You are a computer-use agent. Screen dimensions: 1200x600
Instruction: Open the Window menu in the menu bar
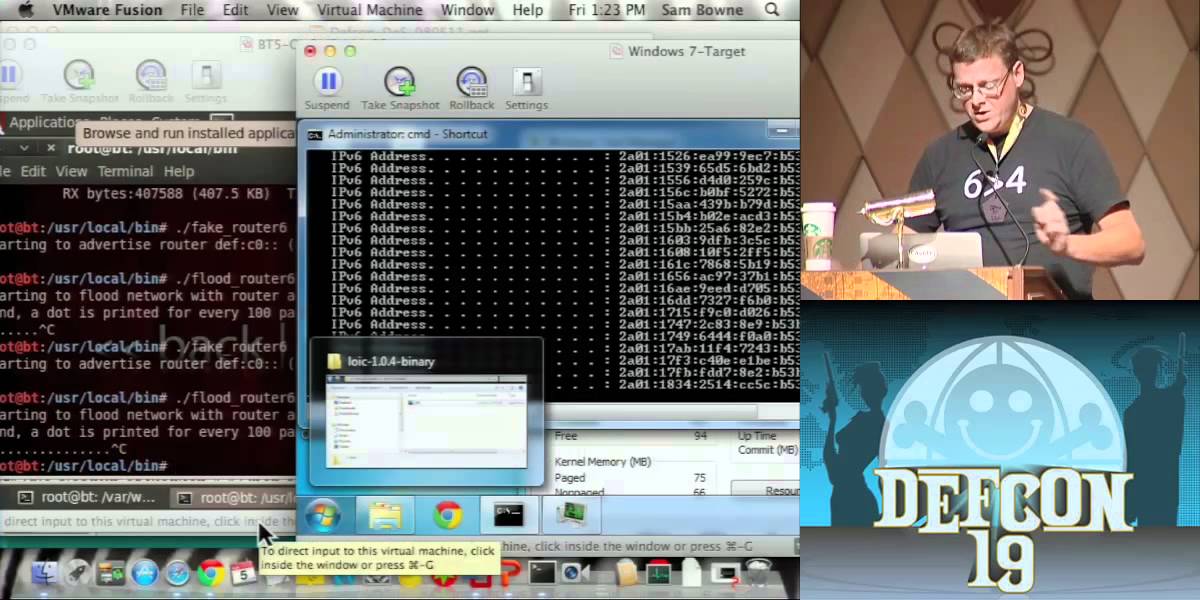tap(467, 10)
